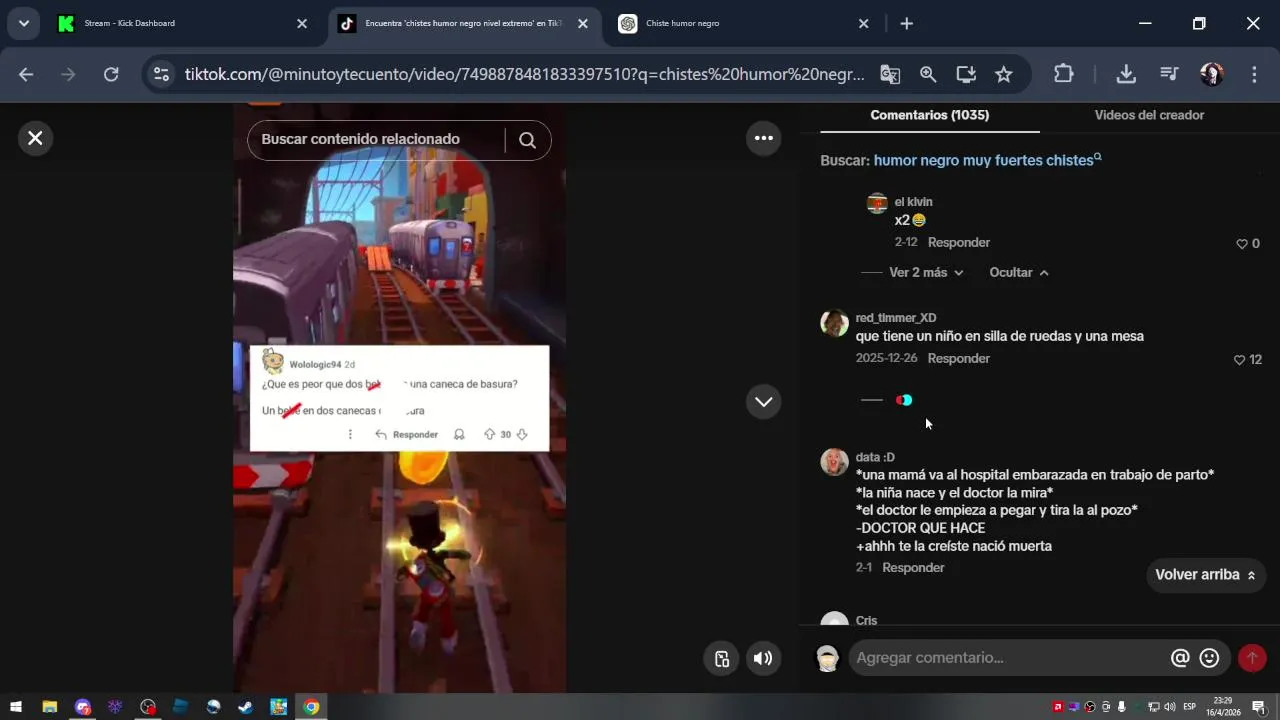
Task: Focus the 'Agregar comentario...' field
Action: coord(1008,658)
